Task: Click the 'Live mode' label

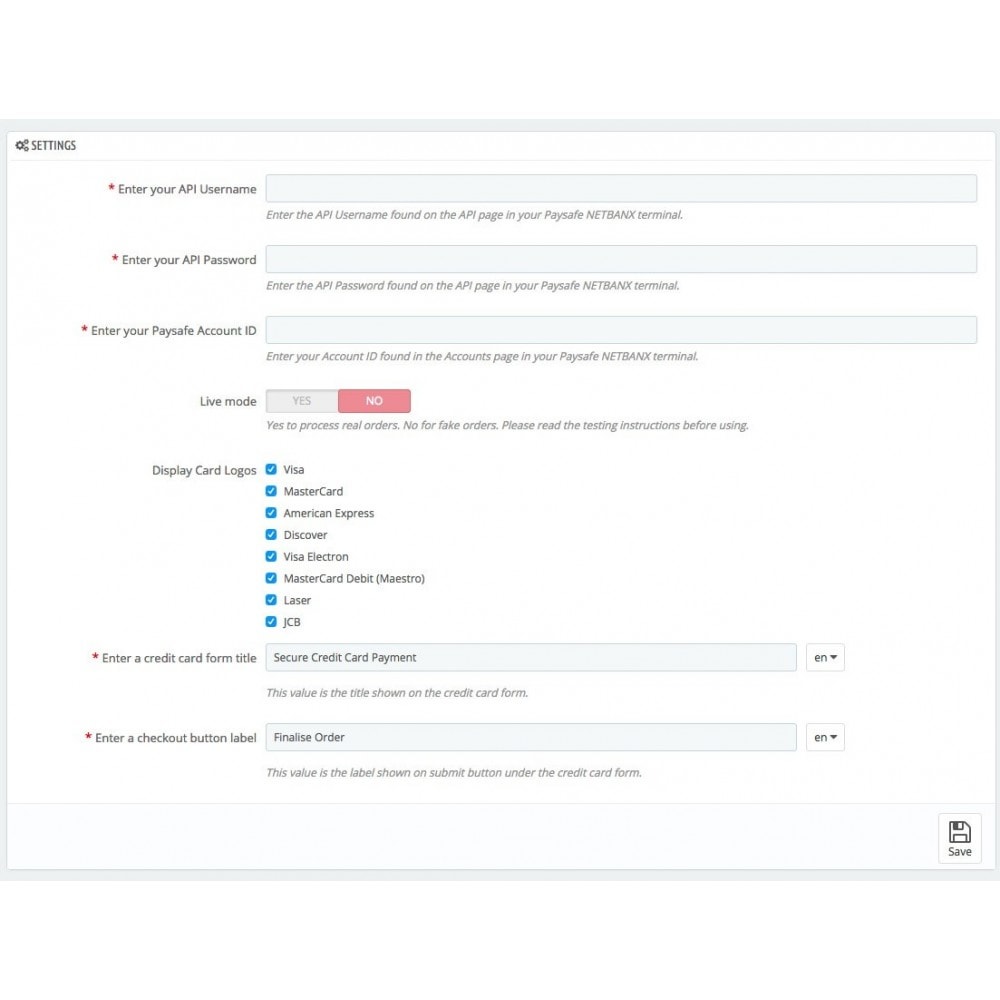Action: [x=228, y=402]
